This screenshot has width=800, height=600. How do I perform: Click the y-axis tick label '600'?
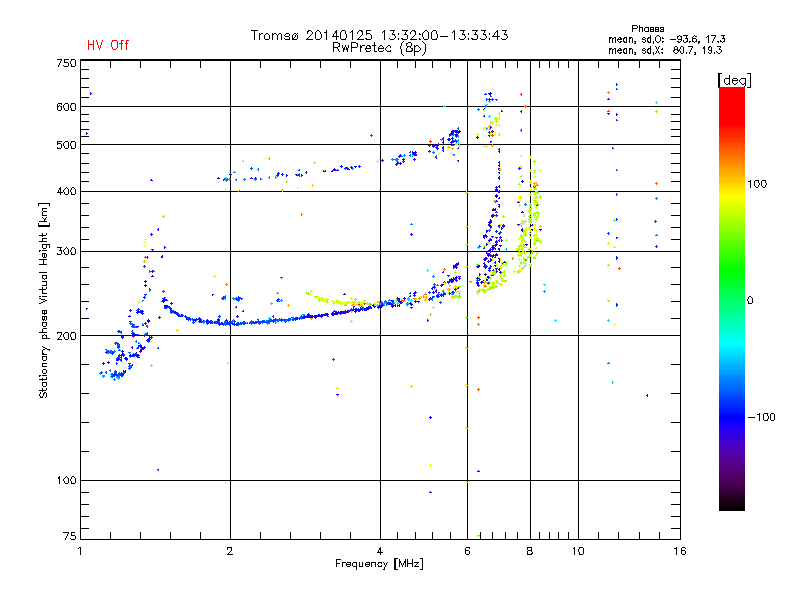point(67,107)
